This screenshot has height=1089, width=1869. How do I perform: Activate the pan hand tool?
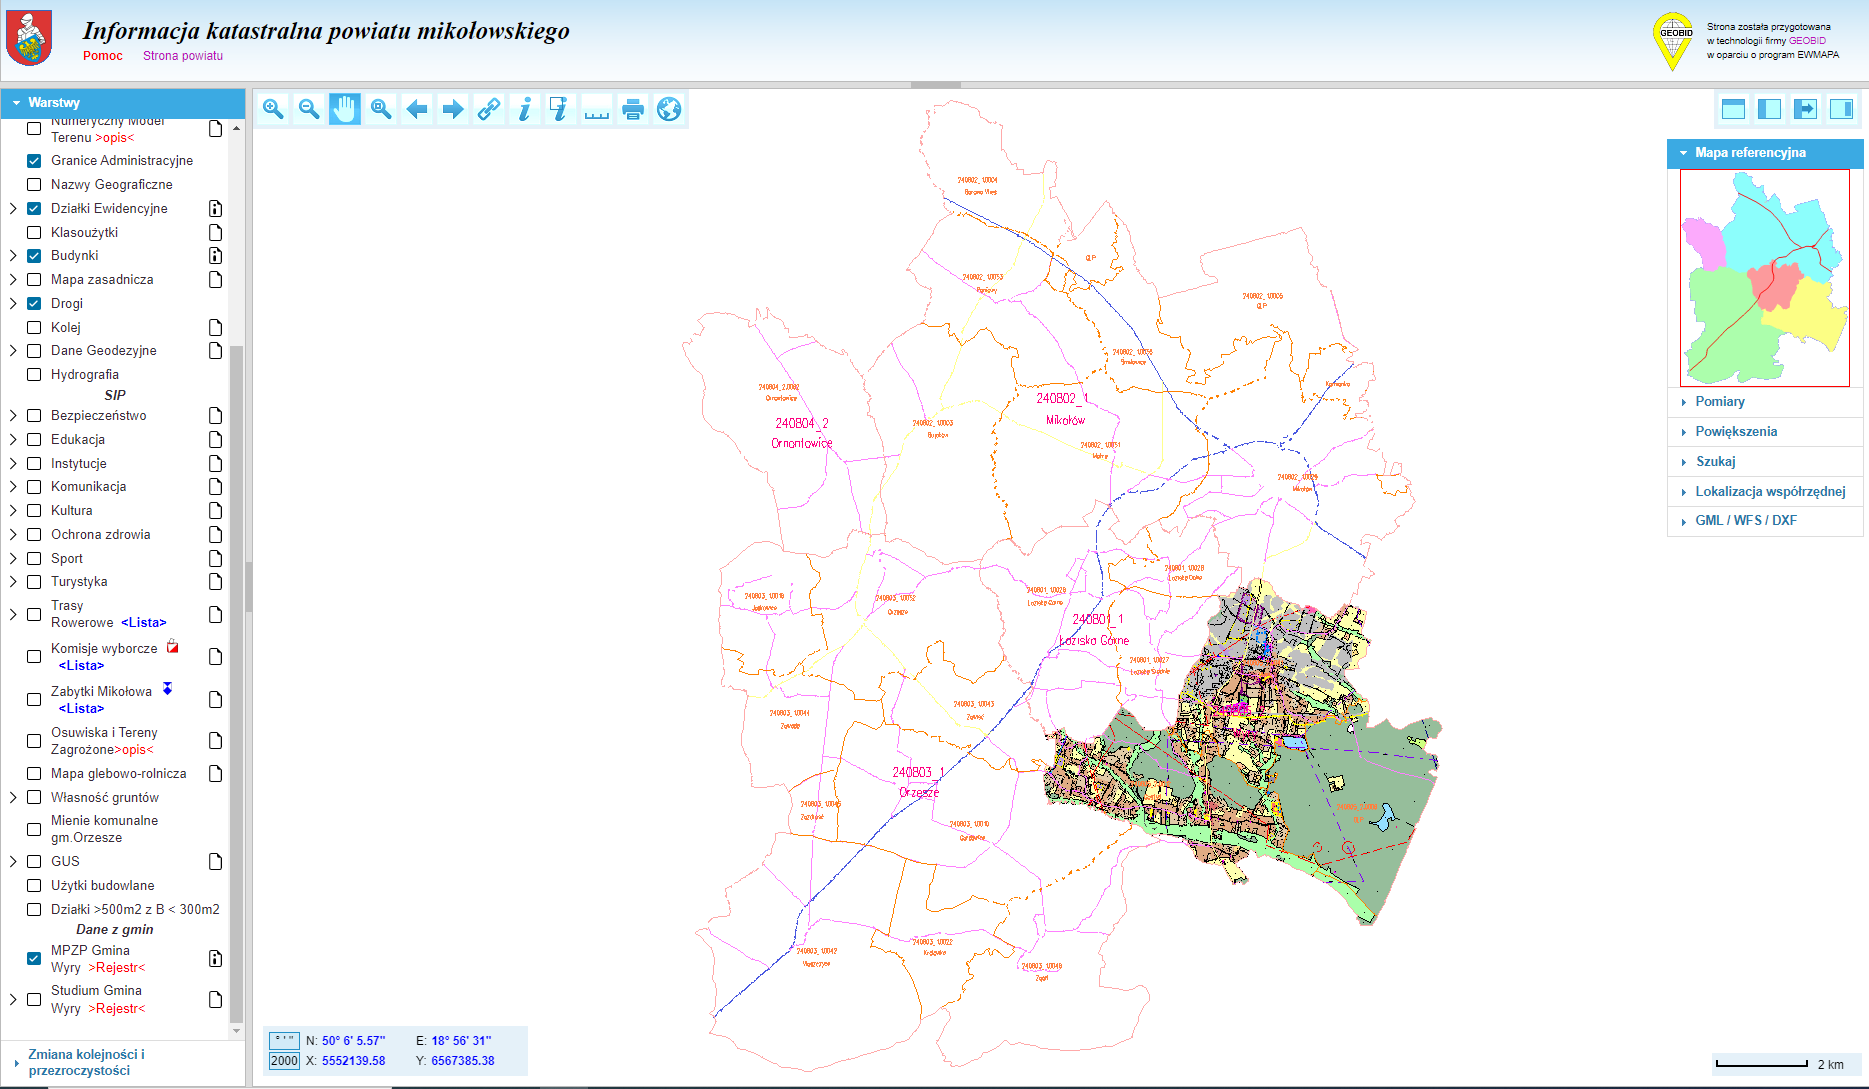pos(345,109)
